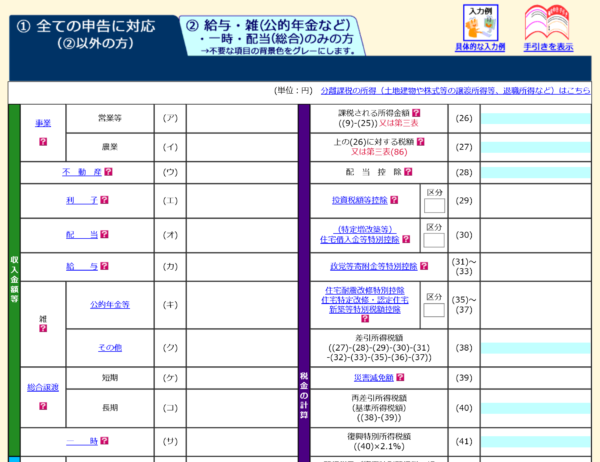Open the 配当 income link
Image resolution: width=600 pixels, height=462 pixels.
coord(82,234)
